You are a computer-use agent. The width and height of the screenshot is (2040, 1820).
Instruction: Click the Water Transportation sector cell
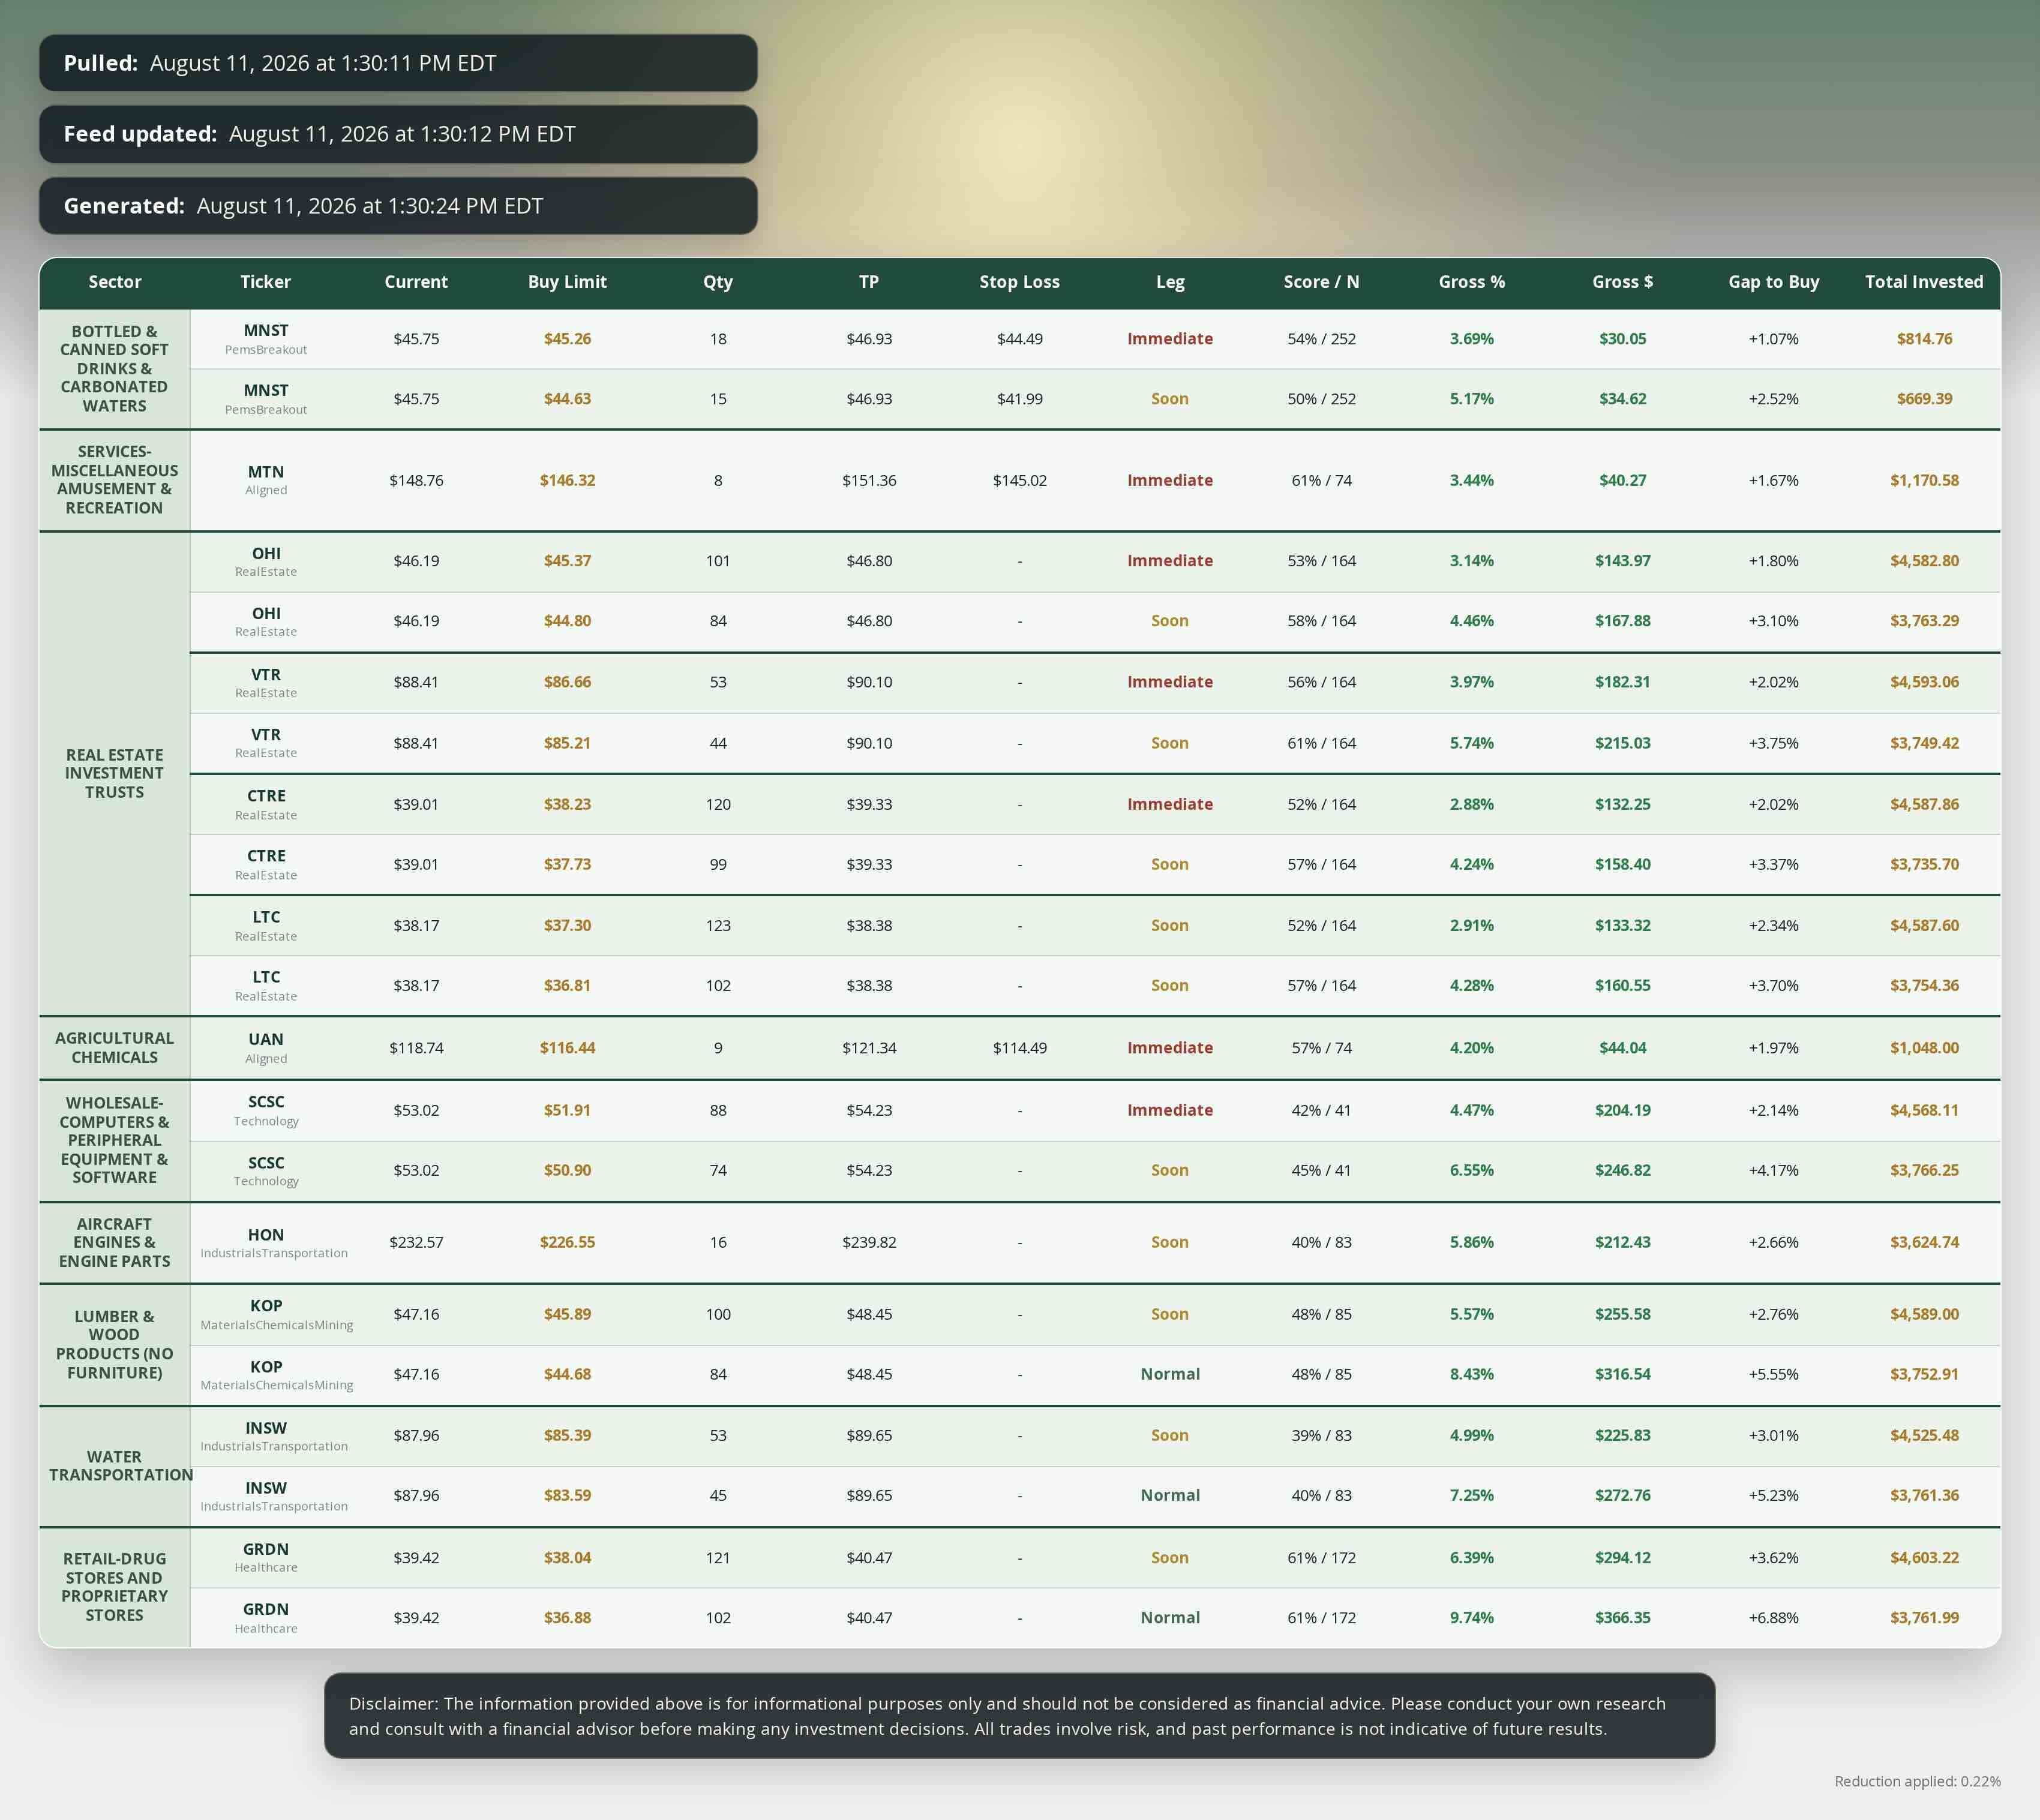[x=114, y=1466]
